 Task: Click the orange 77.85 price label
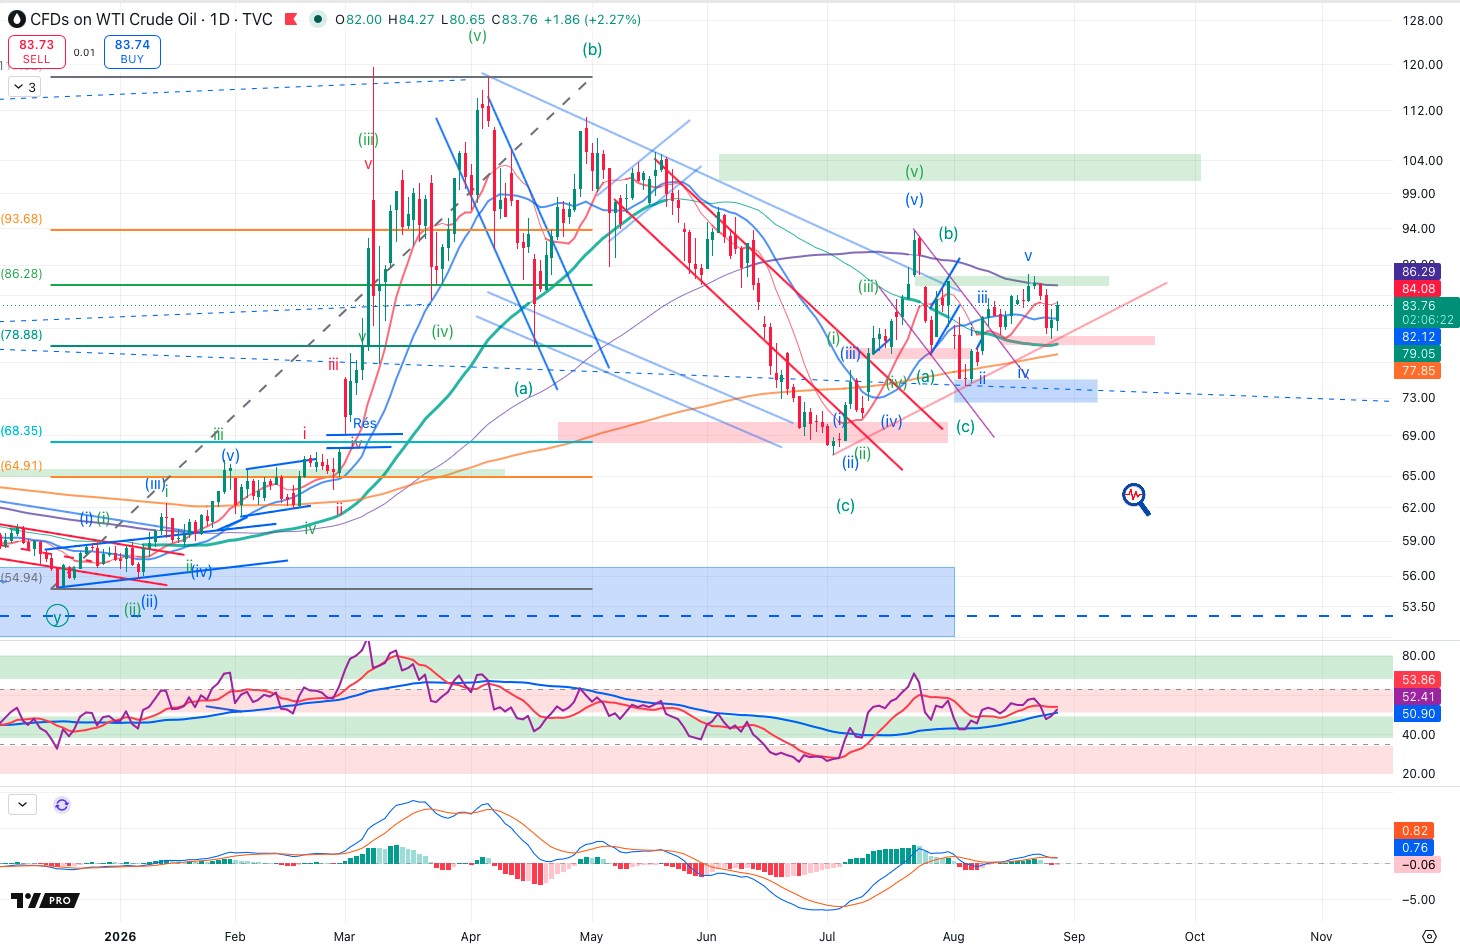click(1418, 371)
